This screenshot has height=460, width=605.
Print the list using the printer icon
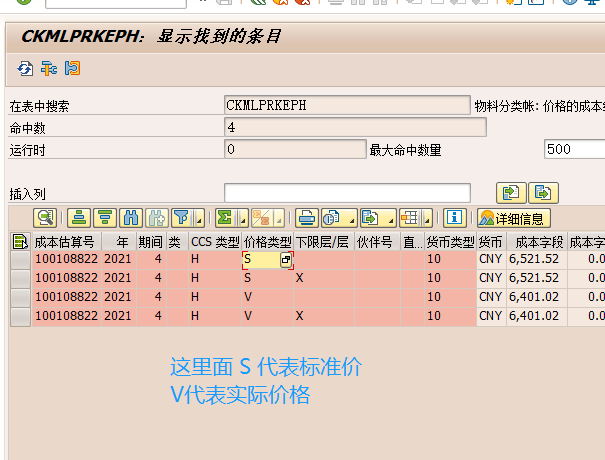[x=307, y=218]
